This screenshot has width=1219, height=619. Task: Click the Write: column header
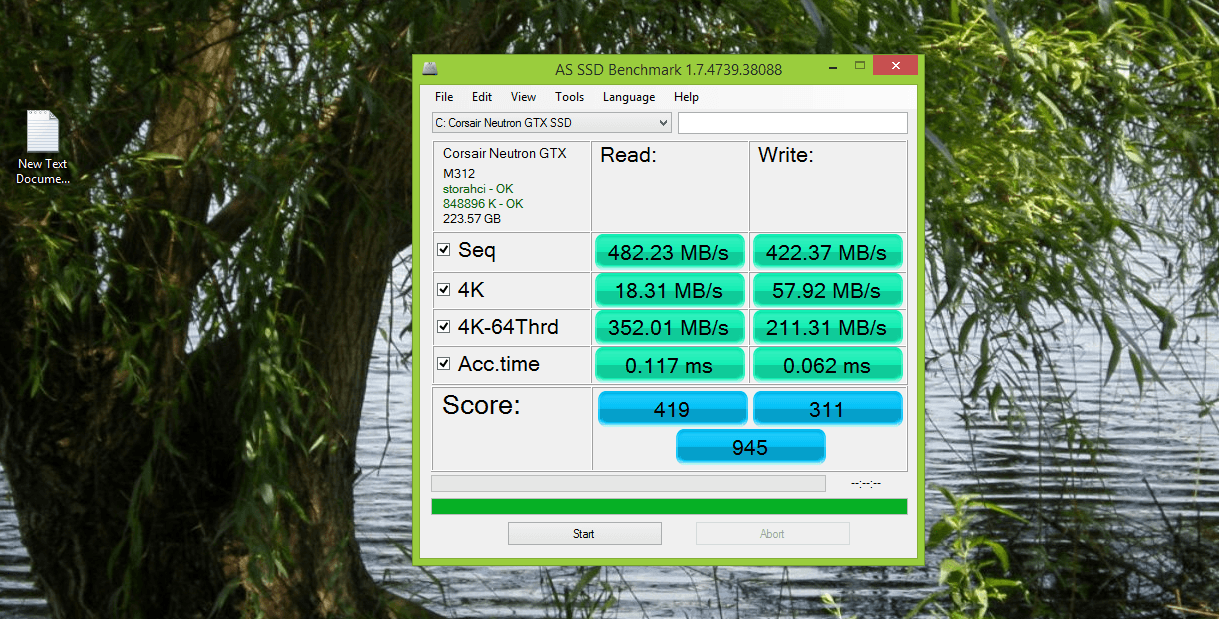point(786,155)
